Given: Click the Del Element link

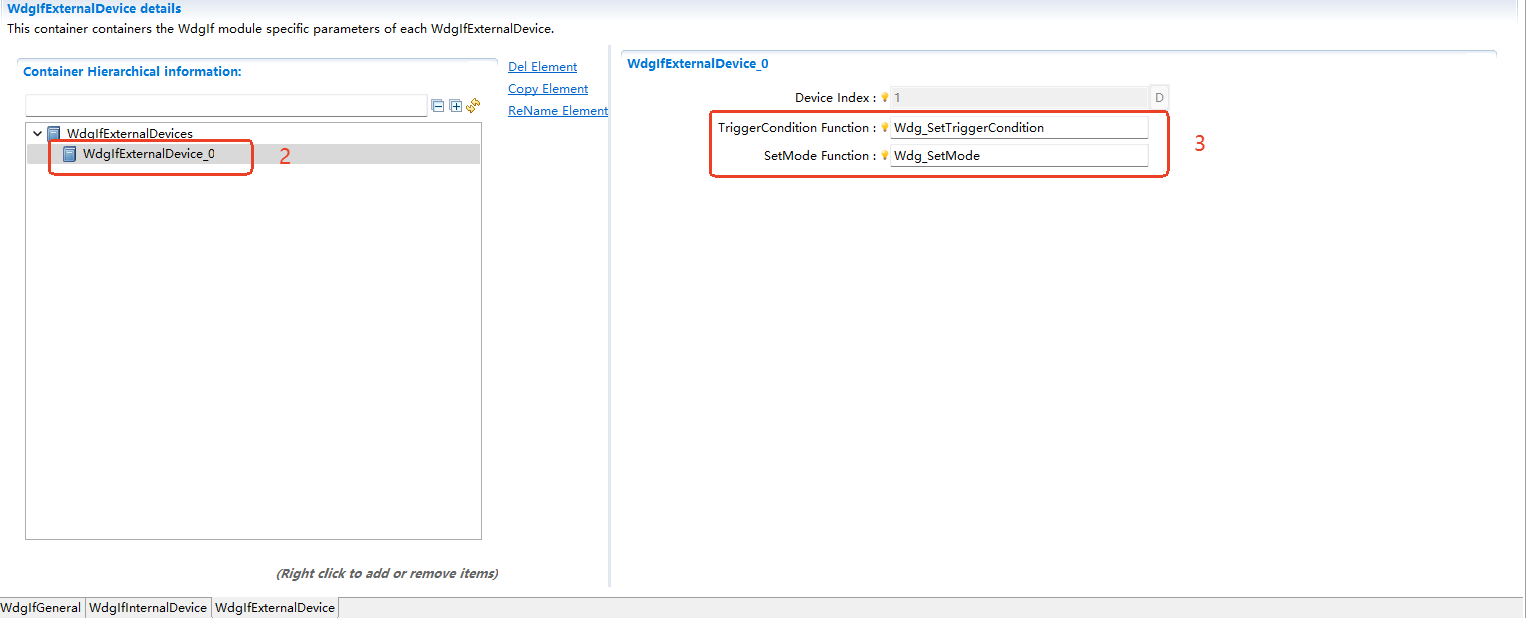Looking at the screenshot, I should pyautogui.click(x=542, y=66).
